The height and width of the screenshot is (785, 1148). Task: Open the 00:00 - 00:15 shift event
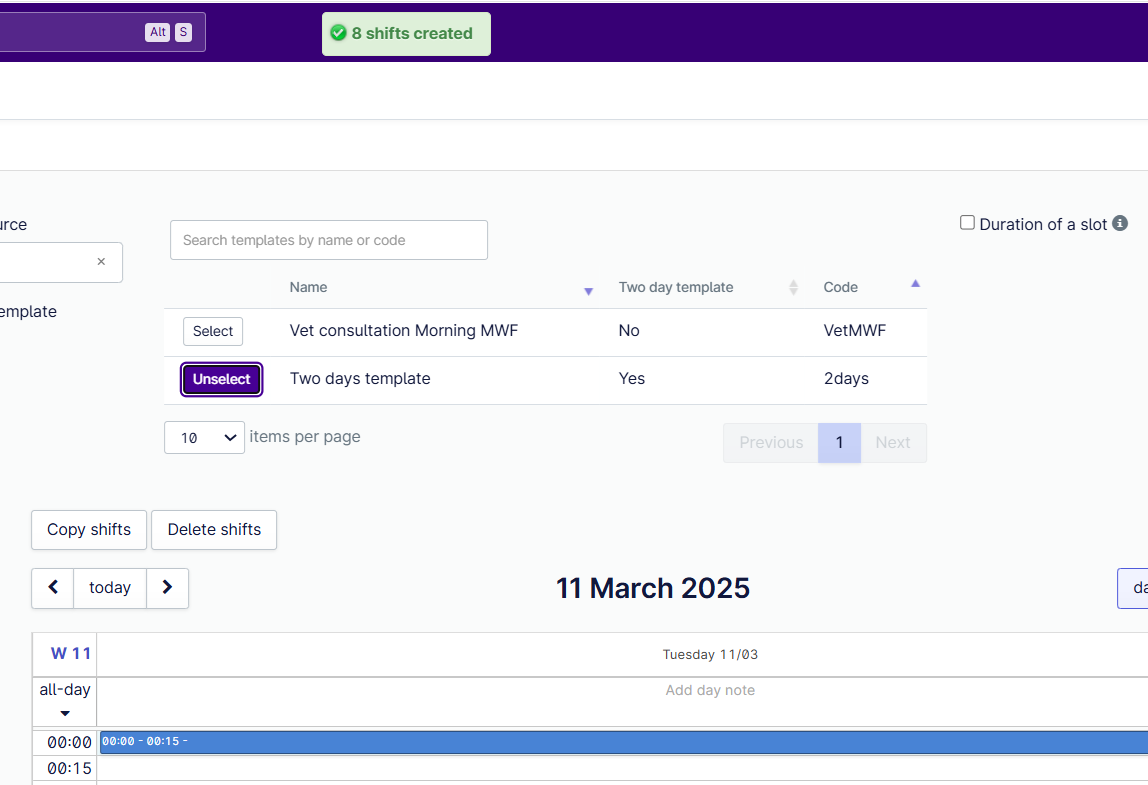point(624,742)
